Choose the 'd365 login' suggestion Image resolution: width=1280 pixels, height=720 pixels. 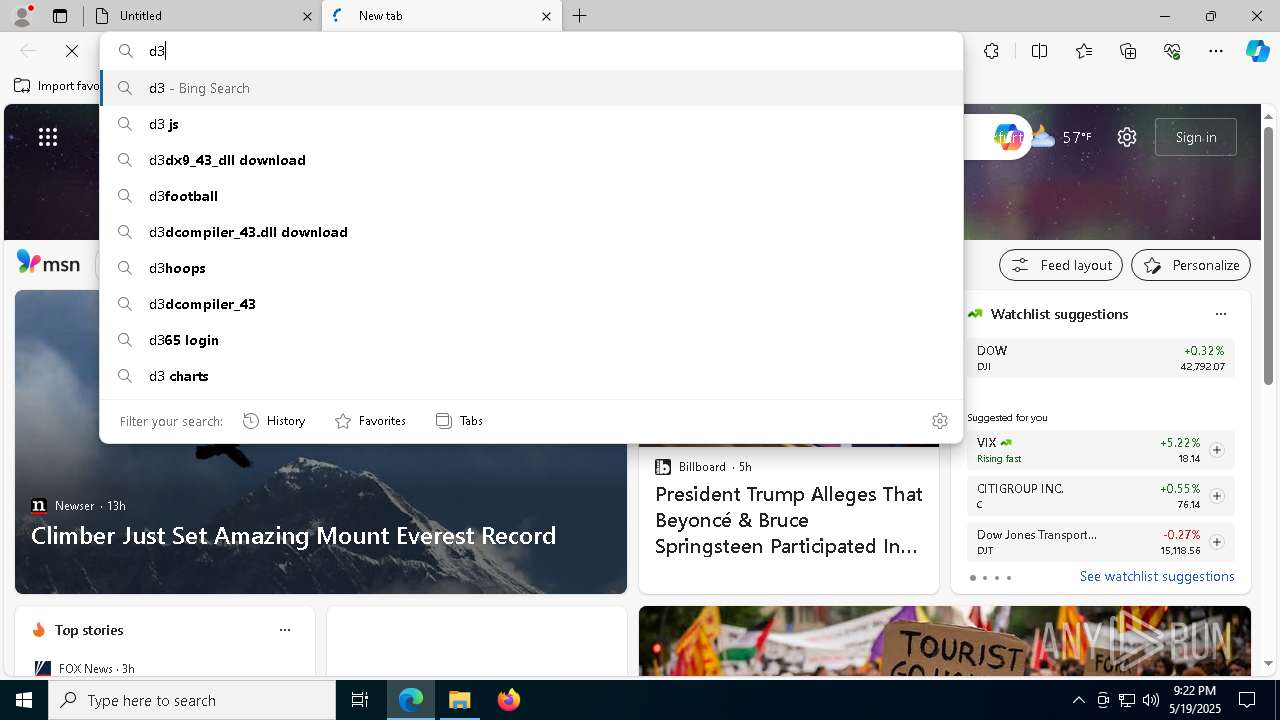(531, 340)
